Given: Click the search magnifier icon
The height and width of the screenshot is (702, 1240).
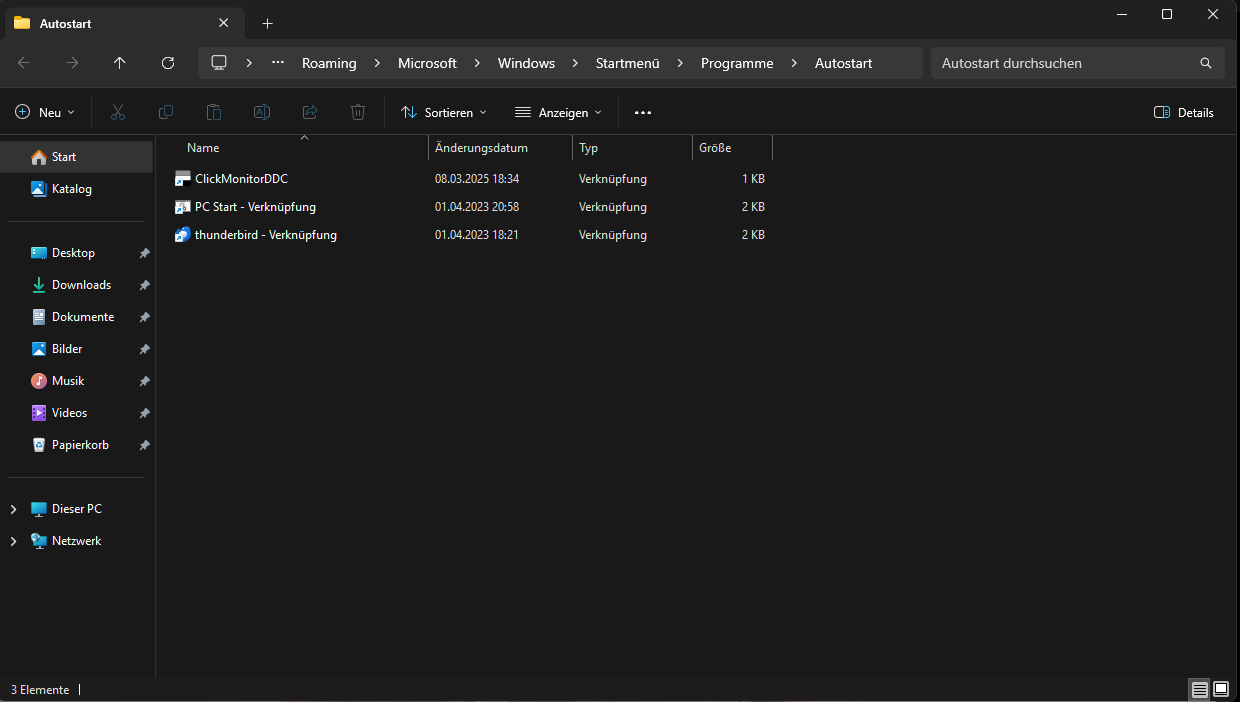Looking at the screenshot, I should pos(1206,63).
